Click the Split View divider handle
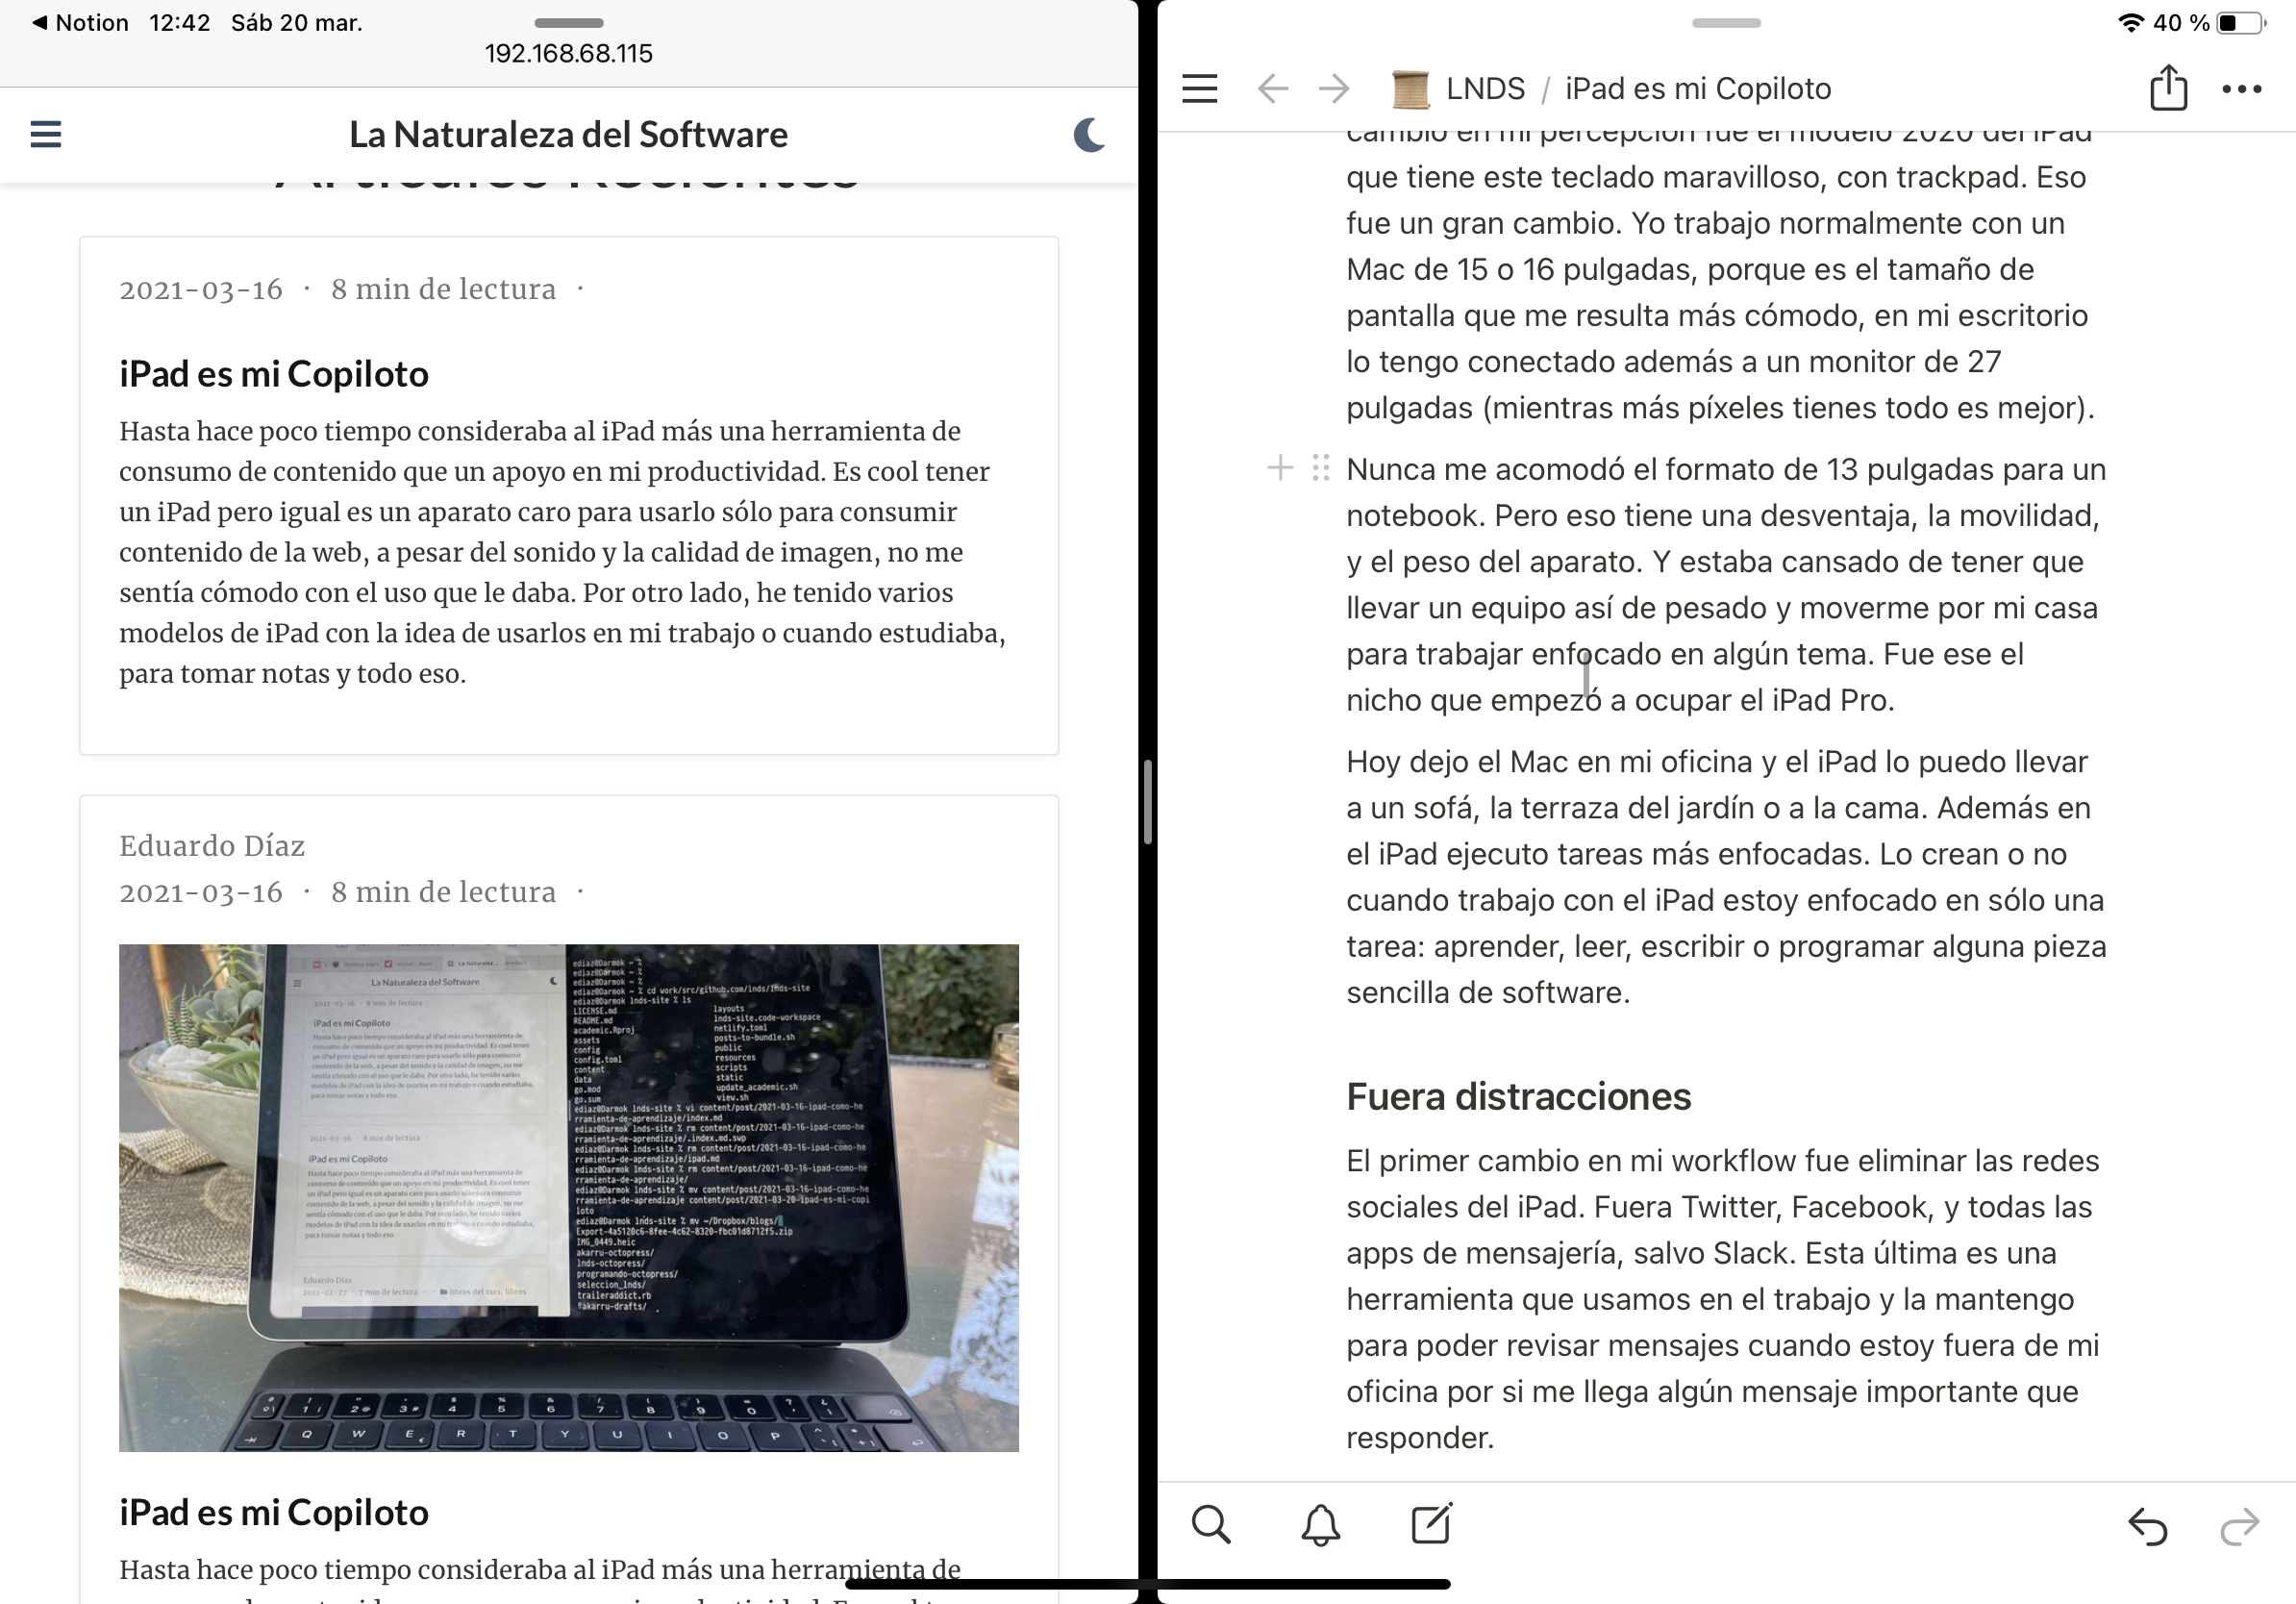The width and height of the screenshot is (2296, 1604). point(1147,802)
